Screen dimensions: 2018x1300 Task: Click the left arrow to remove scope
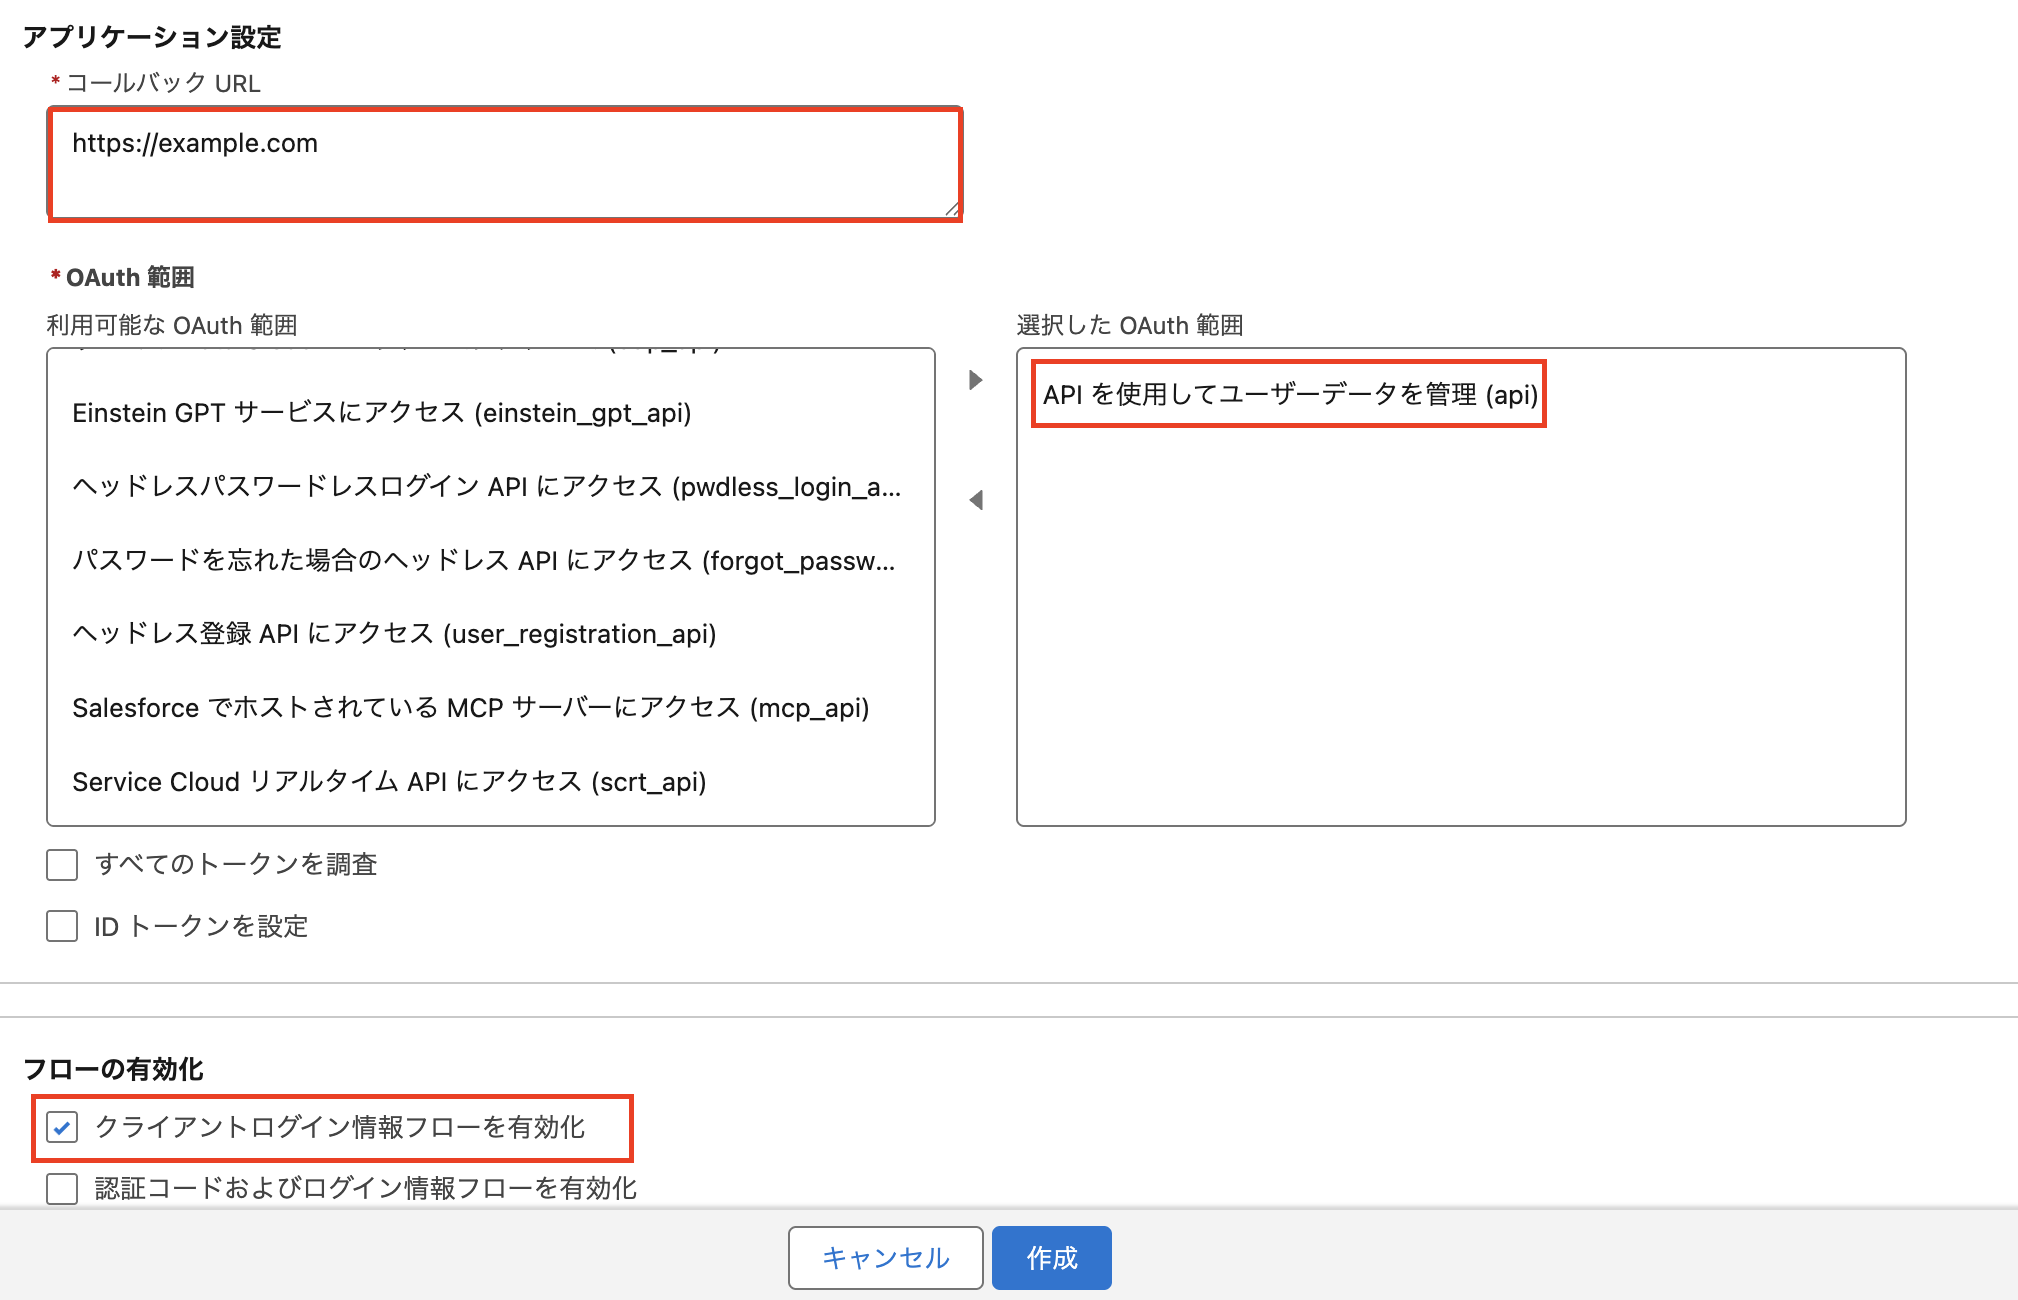pos(976,500)
